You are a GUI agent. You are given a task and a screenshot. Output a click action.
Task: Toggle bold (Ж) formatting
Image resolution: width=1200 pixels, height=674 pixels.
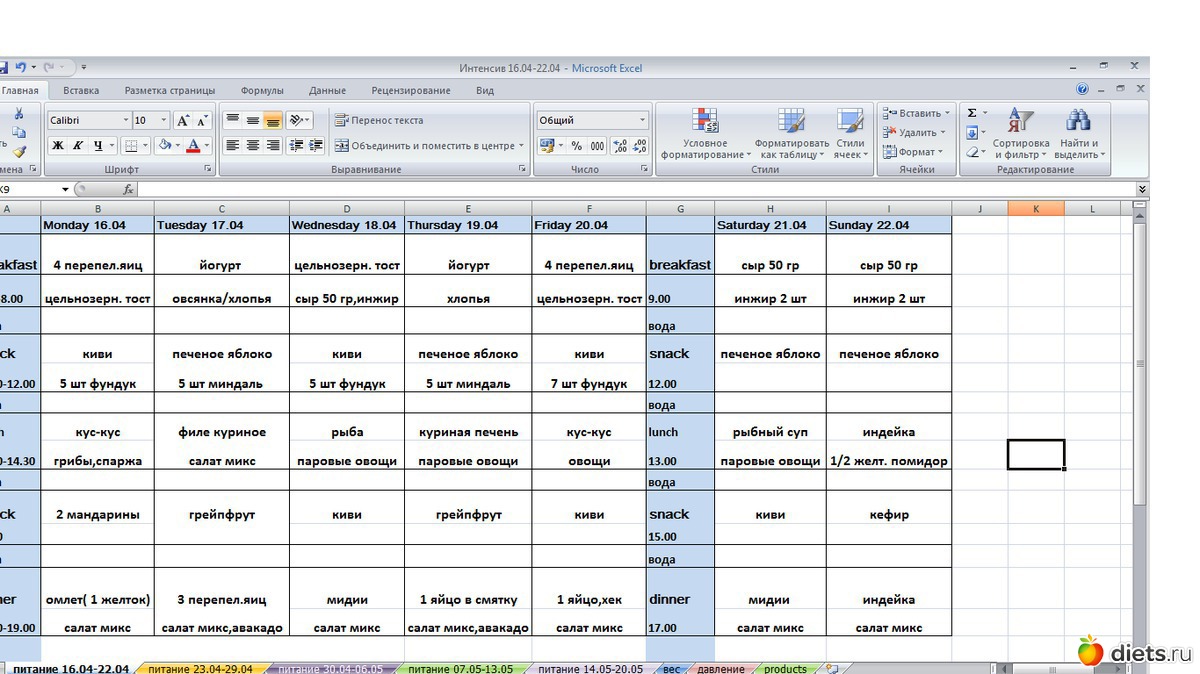pyautogui.click(x=58, y=146)
